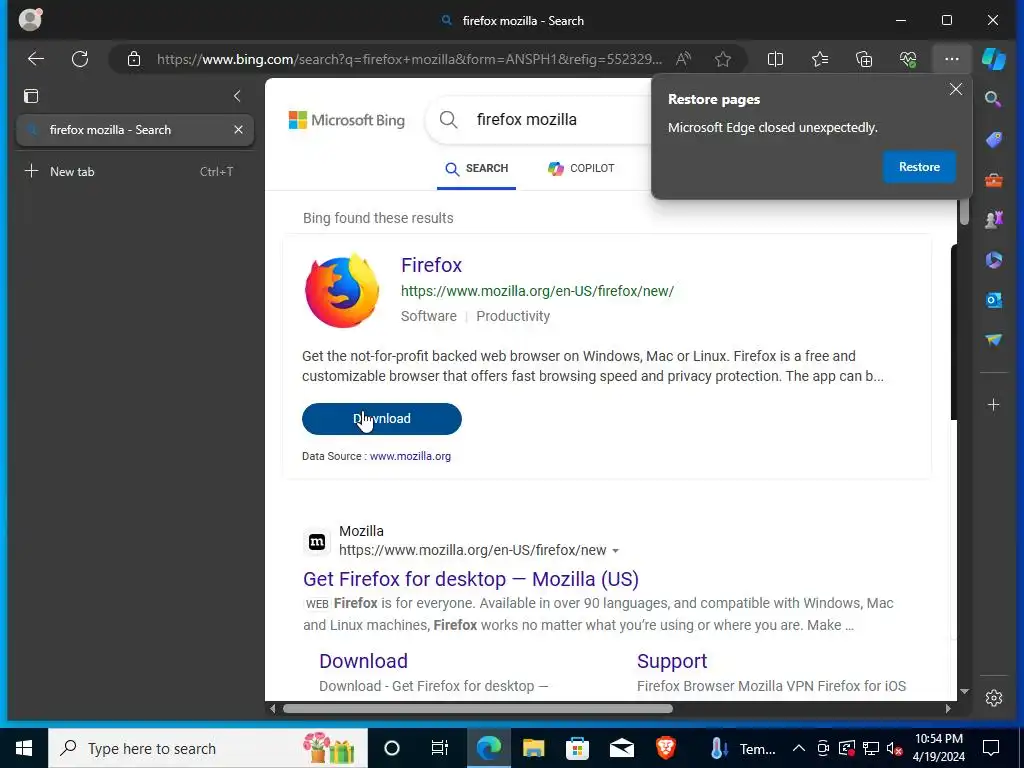
Task: Open the green mozilla.org/en-US/firefox/new/ link
Action: click(x=537, y=291)
